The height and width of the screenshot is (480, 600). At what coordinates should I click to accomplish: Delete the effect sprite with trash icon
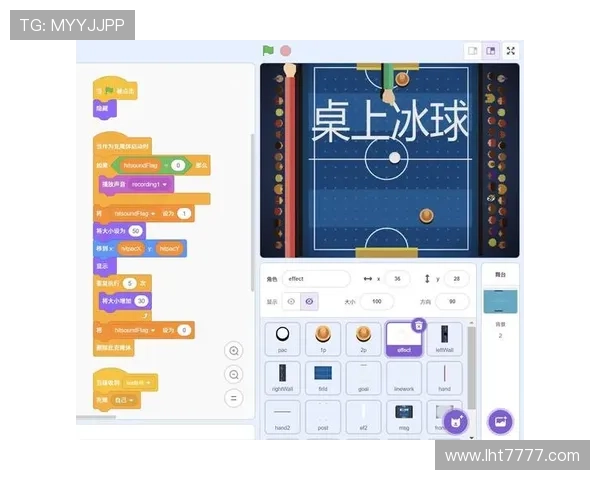click(x=419, y=325)
